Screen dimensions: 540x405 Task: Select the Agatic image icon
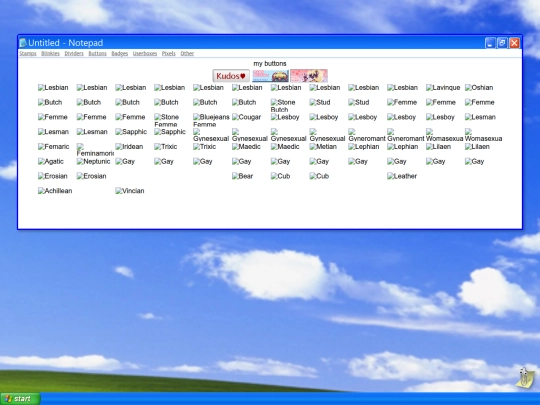click(51, 162)
